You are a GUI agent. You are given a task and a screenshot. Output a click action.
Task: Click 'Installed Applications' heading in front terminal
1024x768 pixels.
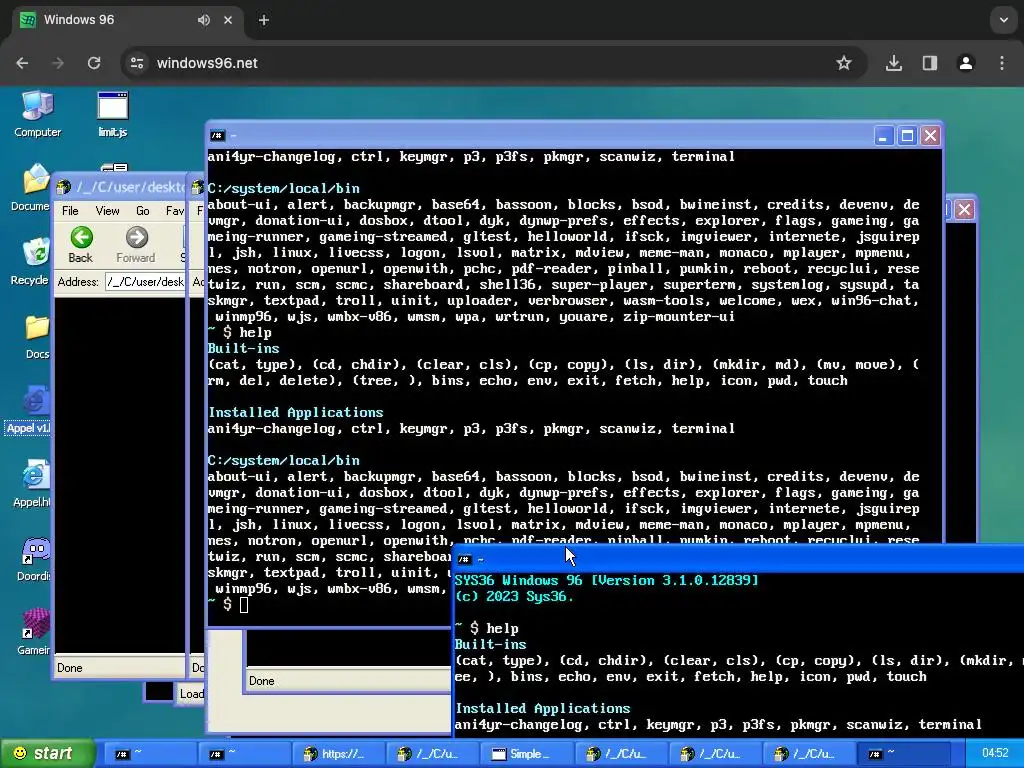(x=543, y=708)
